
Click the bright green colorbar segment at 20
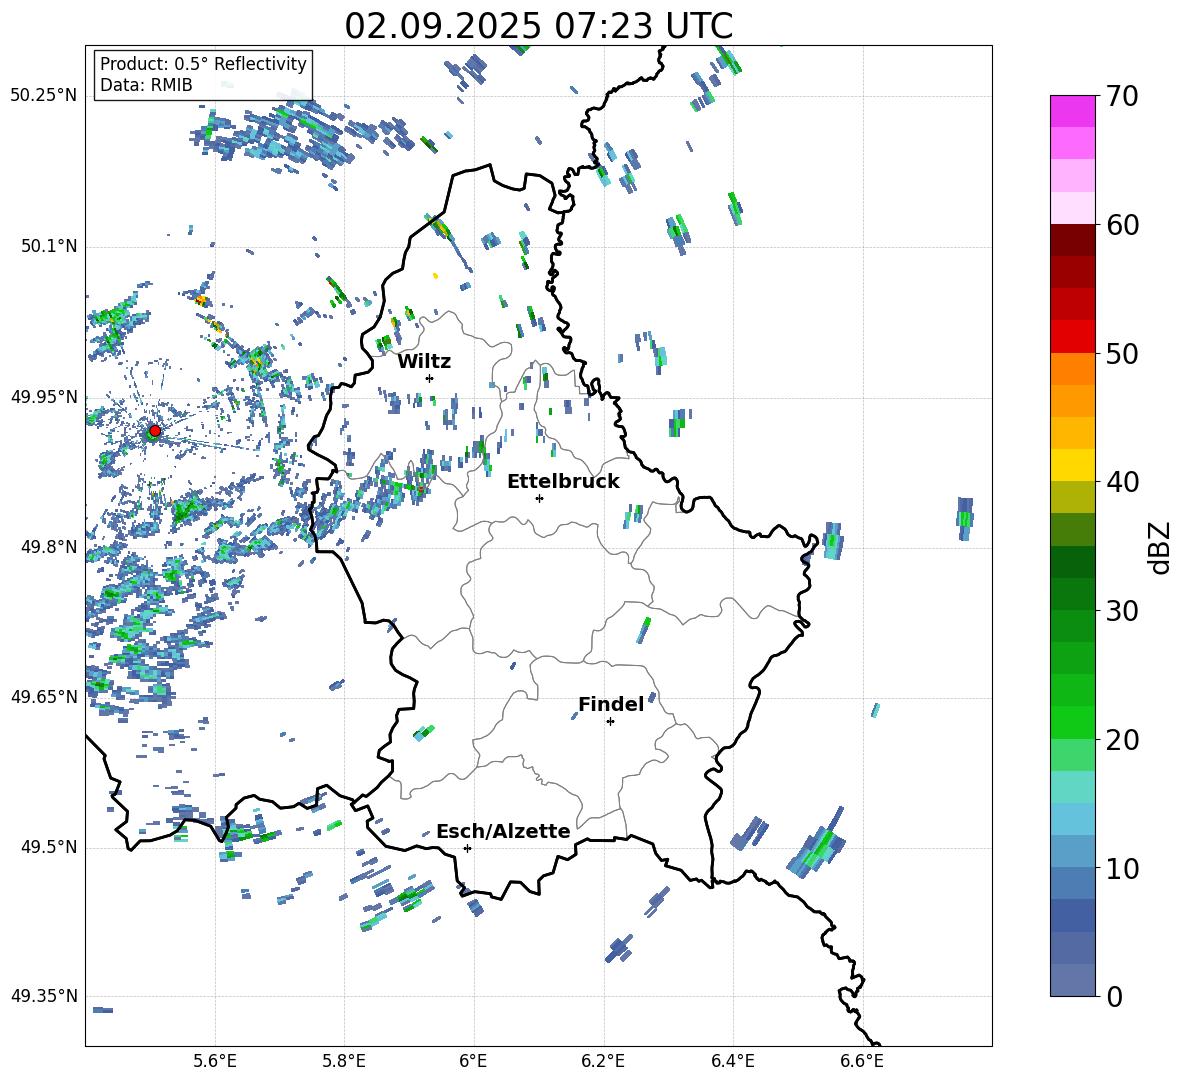(x=1072, y=722)
